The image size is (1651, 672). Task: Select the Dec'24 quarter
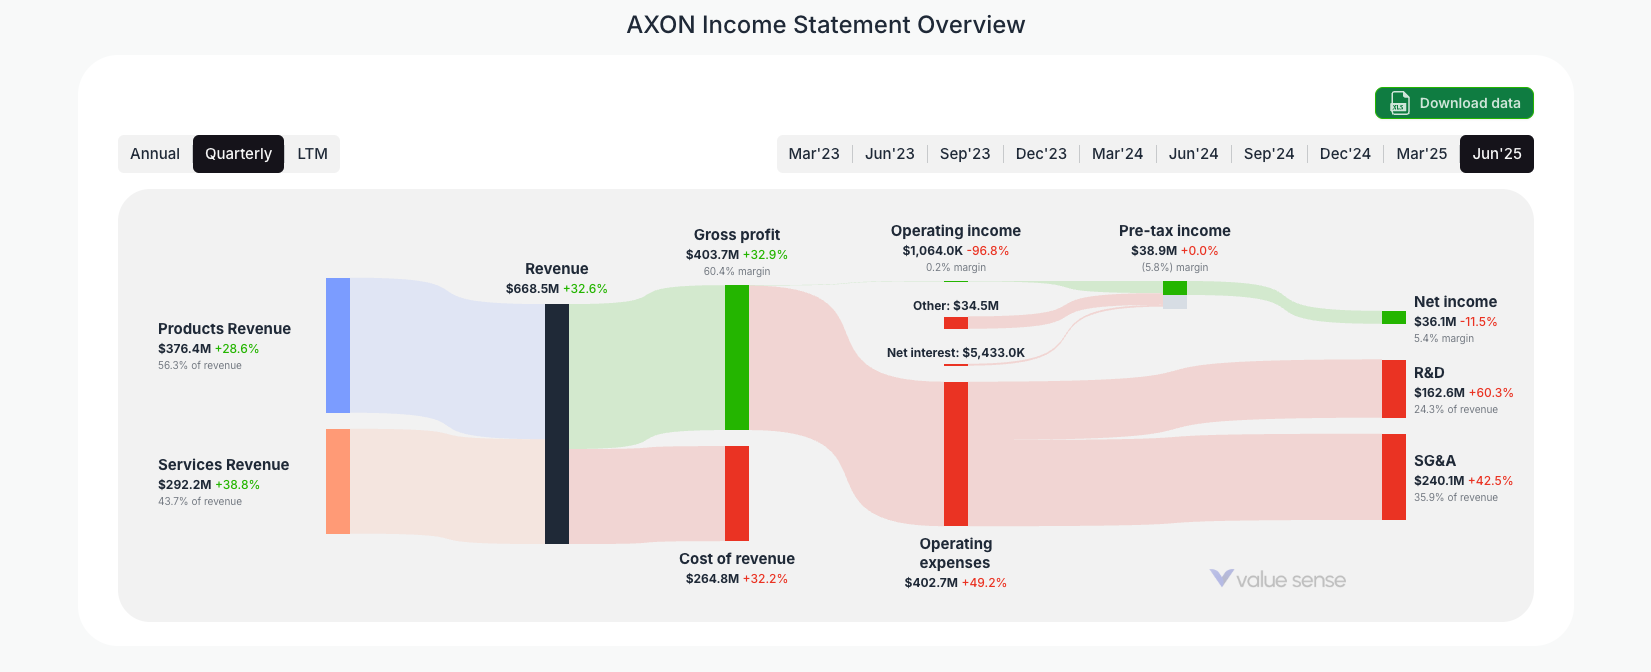[x=1345, y=154]
